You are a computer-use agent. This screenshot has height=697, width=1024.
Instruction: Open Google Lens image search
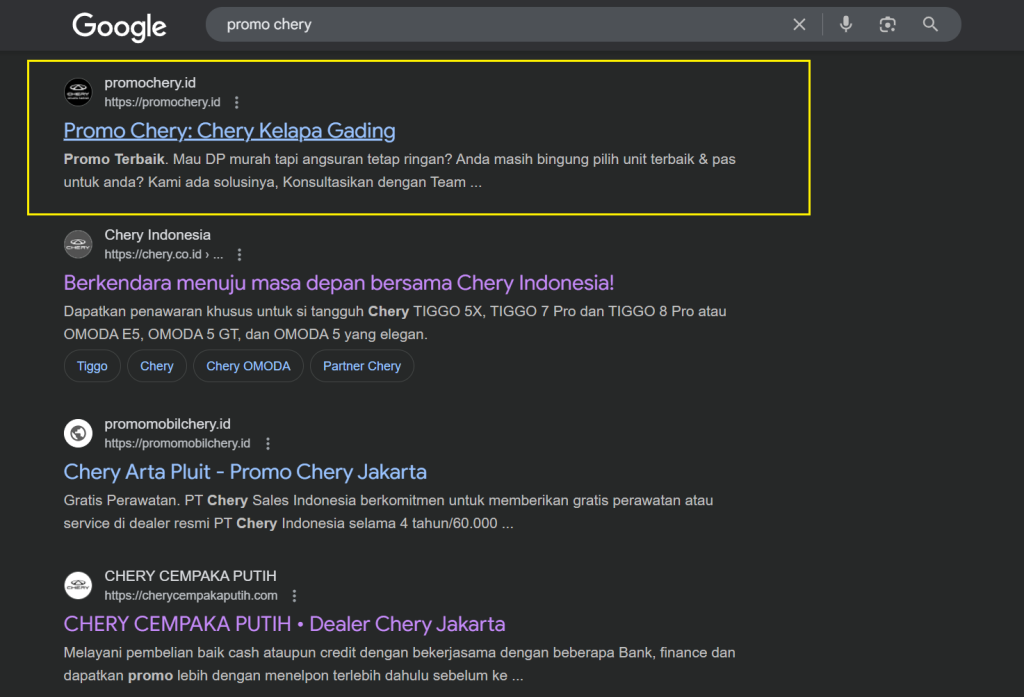(x=887, y=25)
